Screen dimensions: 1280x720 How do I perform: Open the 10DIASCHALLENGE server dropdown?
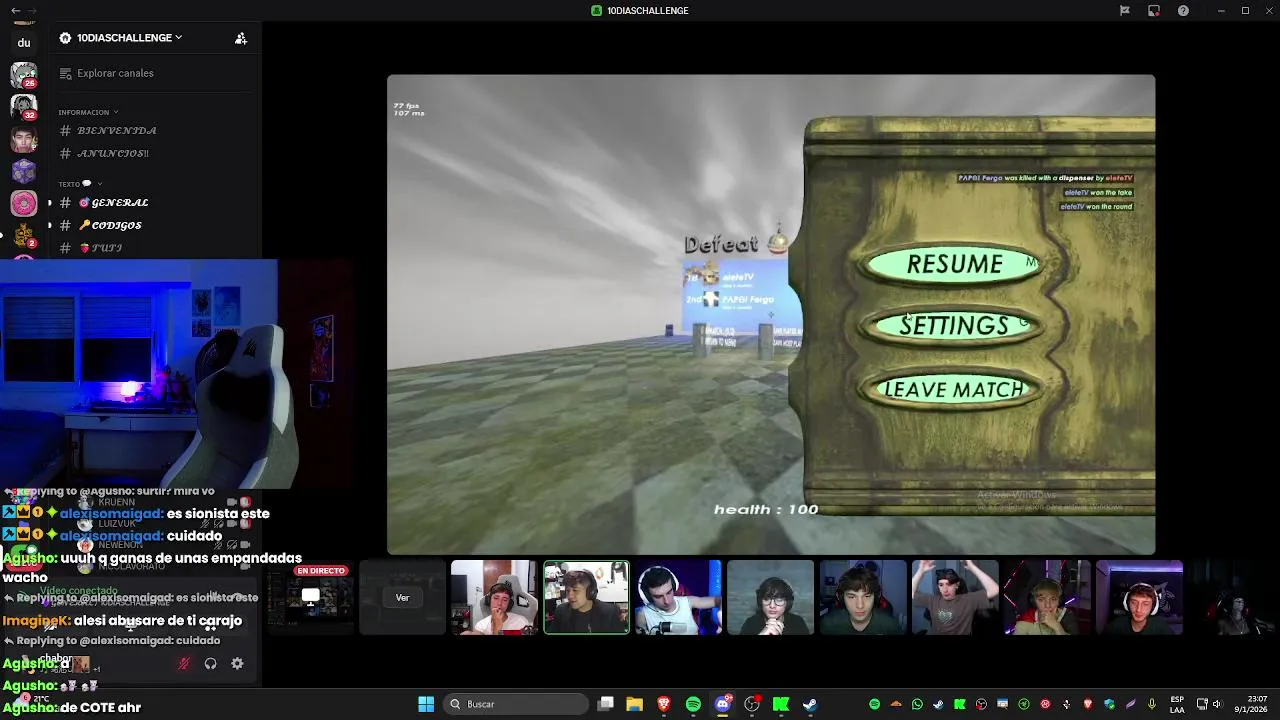point(121,38)
